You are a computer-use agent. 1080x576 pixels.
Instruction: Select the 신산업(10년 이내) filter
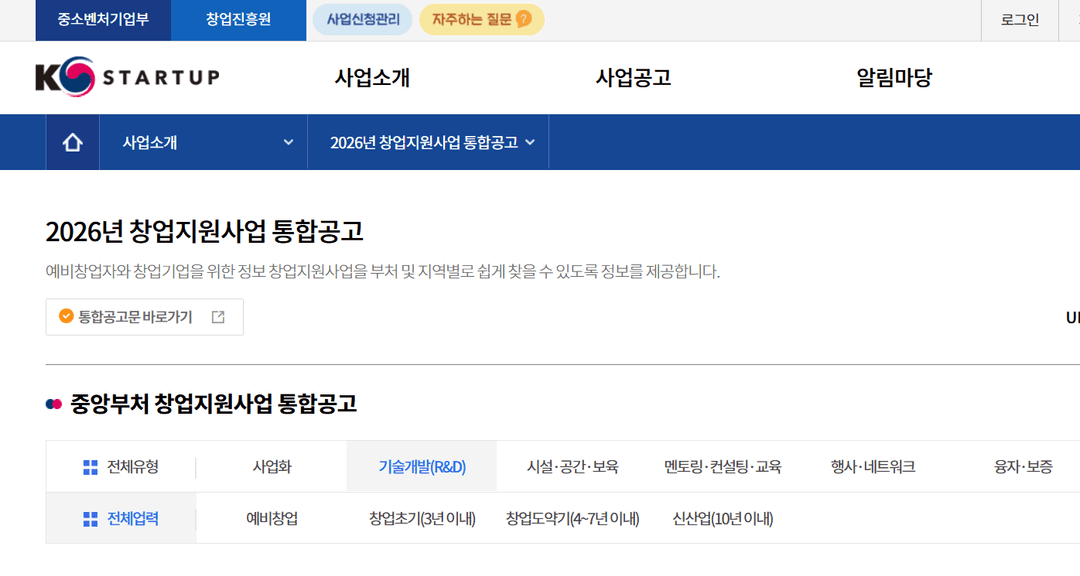coord(723,519)
